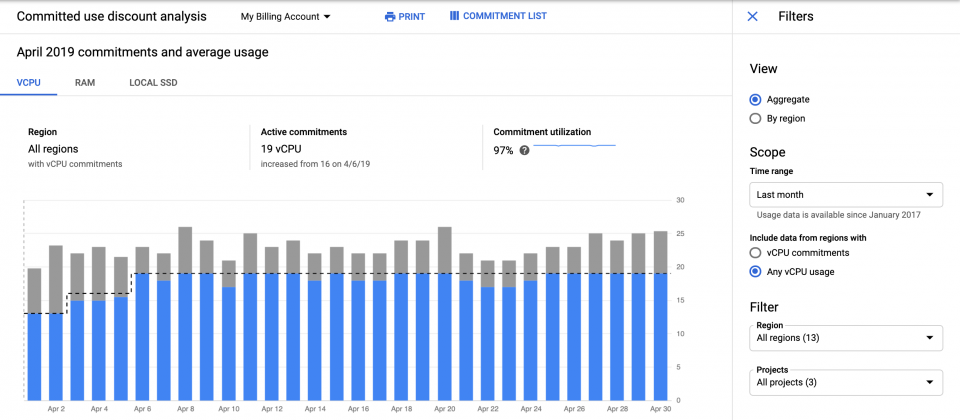Open the Last month time range dropdown
Screen dimensions: 960x420
[846, 195]
